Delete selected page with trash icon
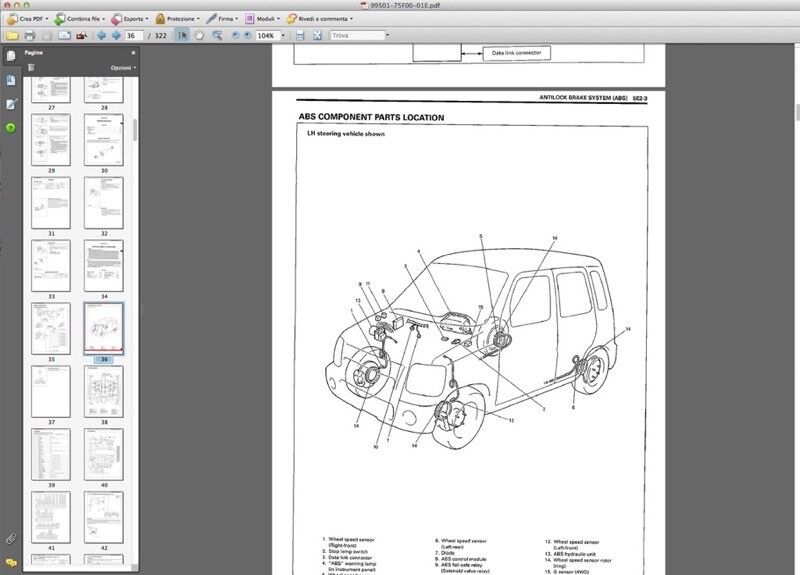 pyautogui.click(x=31, y=67)
